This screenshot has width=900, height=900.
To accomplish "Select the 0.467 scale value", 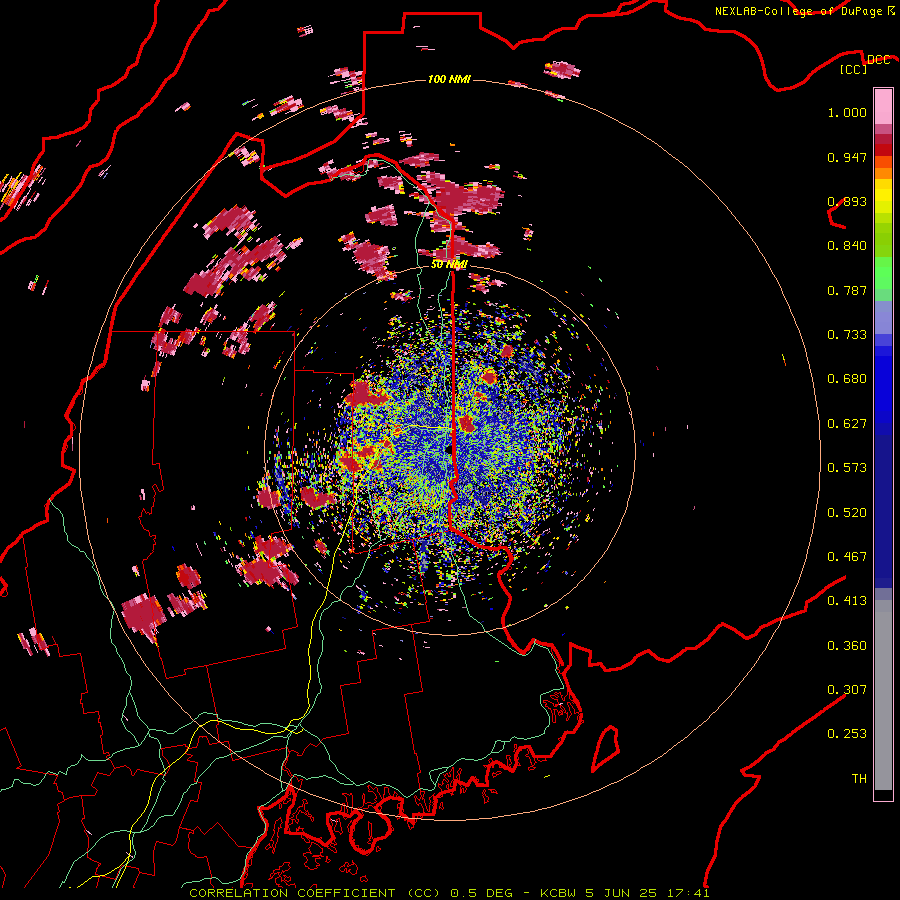I will (847, 557).
